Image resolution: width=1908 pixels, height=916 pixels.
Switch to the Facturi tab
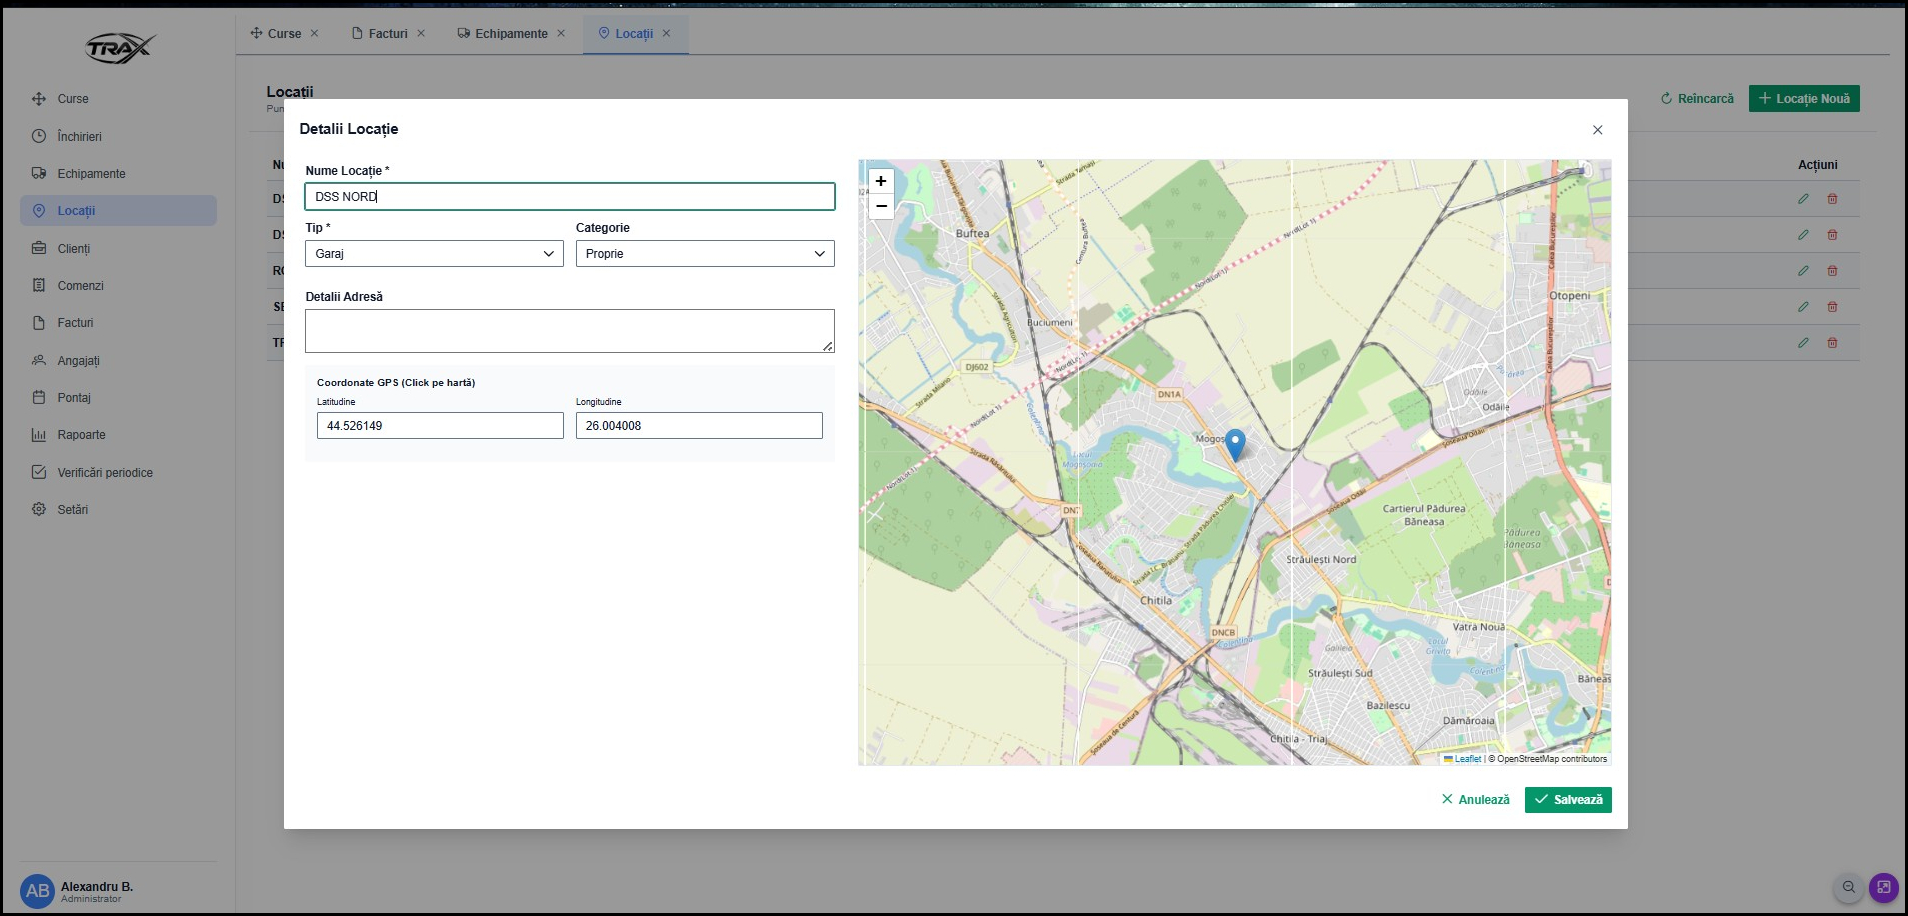pyautogui.click(x=387, y=33)
